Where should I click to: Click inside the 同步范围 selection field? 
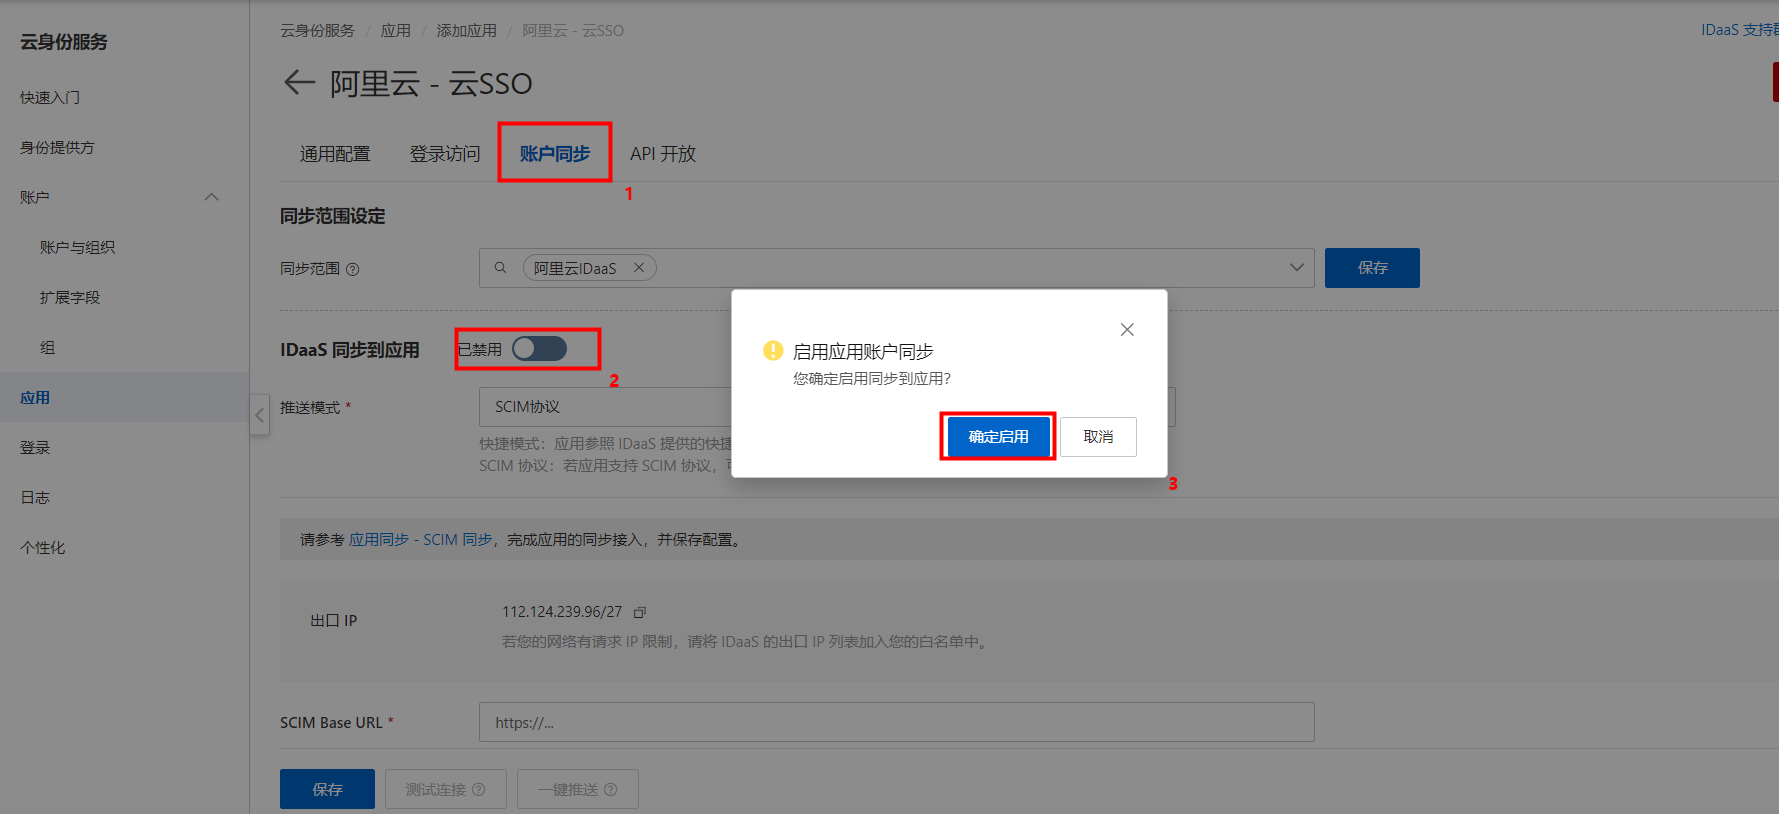click(x=896, y=268)
